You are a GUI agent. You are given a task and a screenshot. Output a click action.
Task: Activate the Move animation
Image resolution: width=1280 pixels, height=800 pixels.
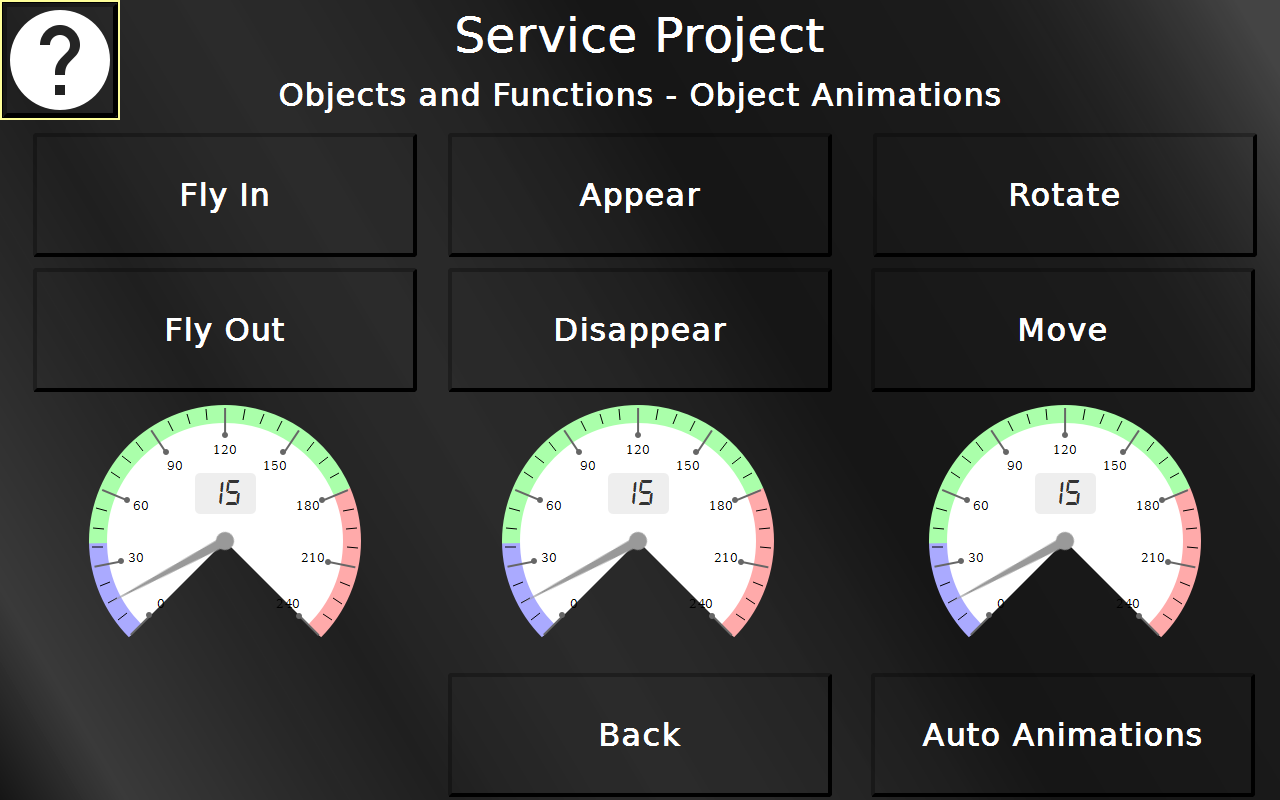pyautogui.click(x=1063, y=329)
